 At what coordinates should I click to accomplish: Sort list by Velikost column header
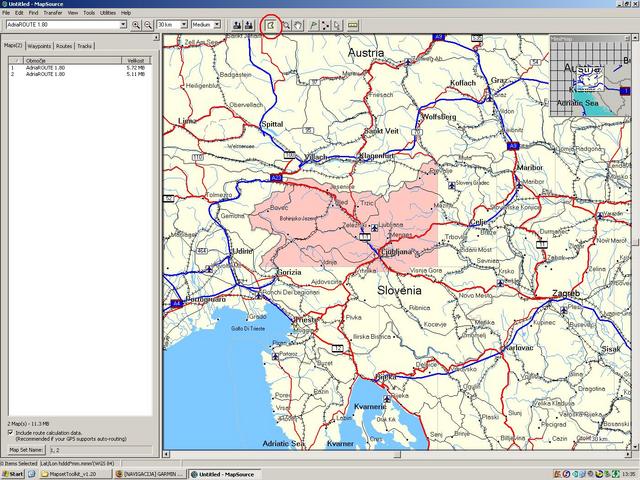tap(136, 60)
